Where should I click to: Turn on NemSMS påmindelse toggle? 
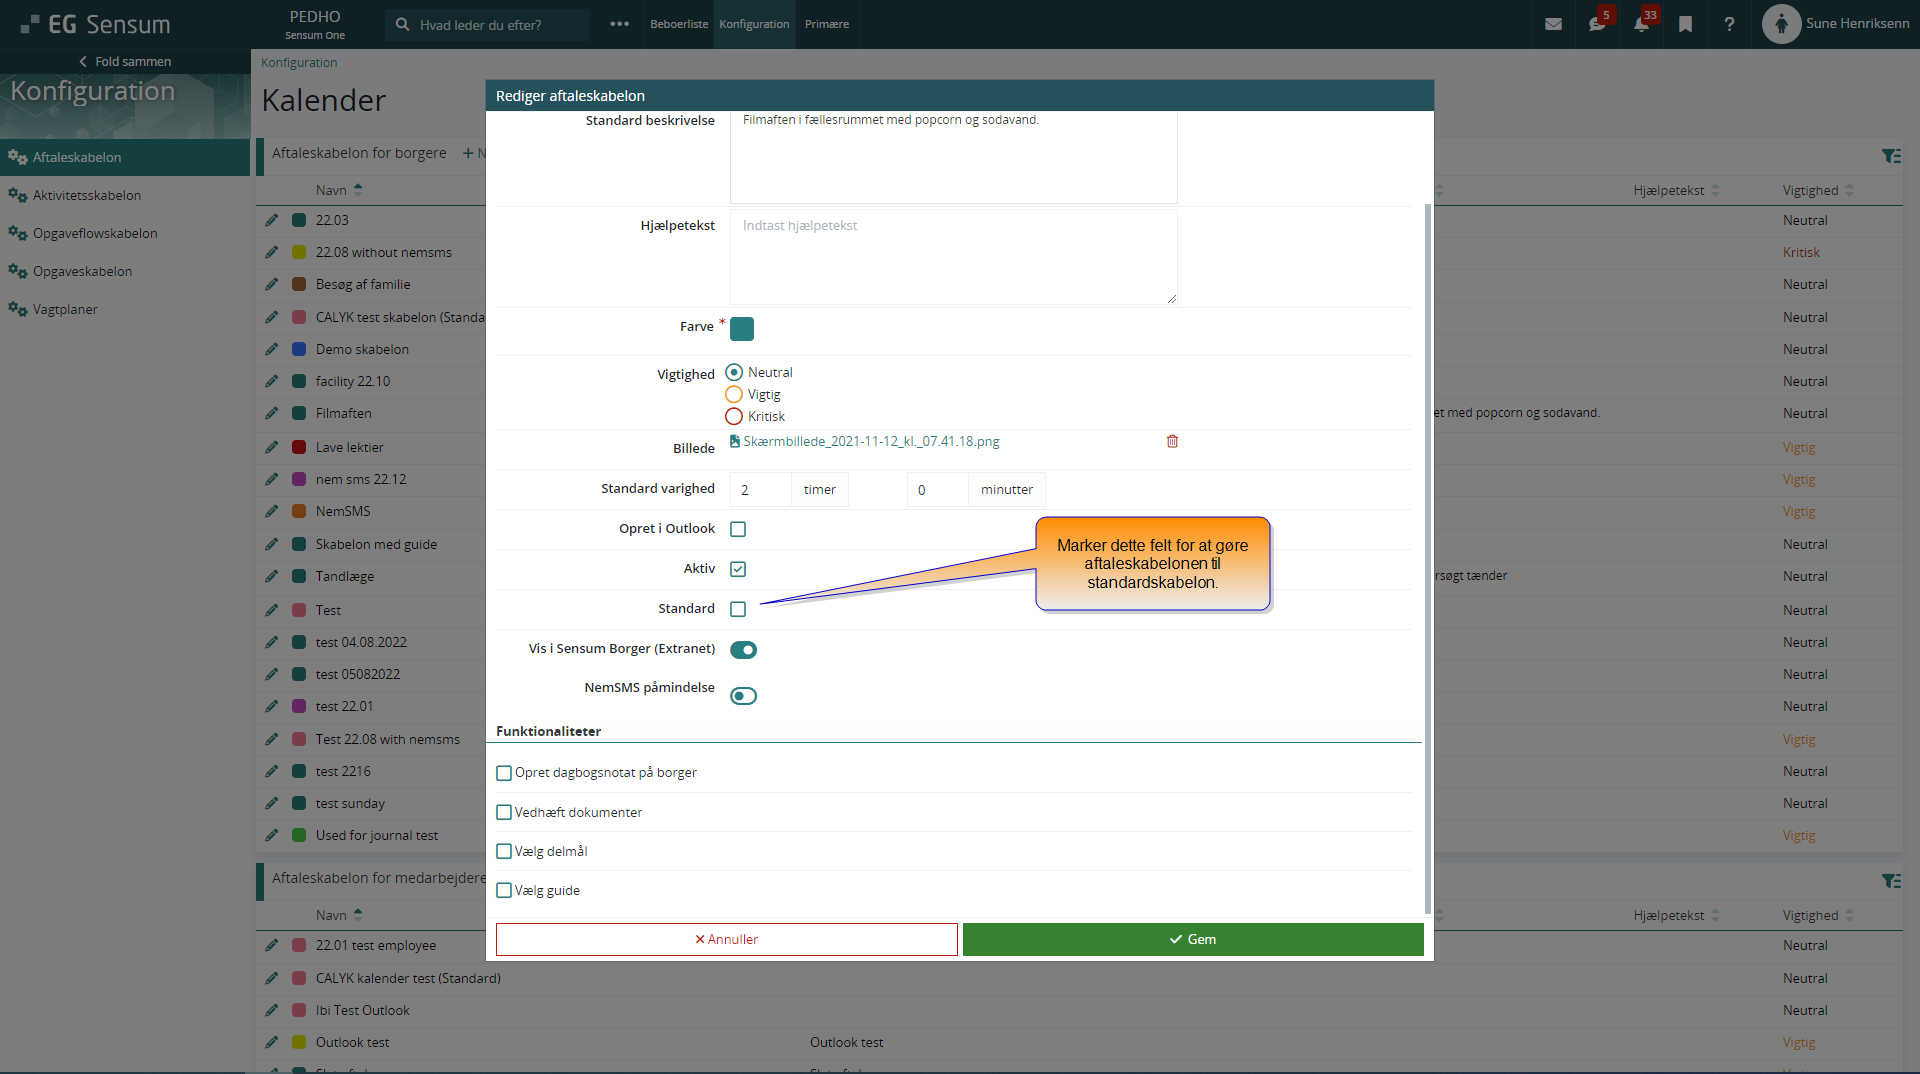[x=743, y=696]
